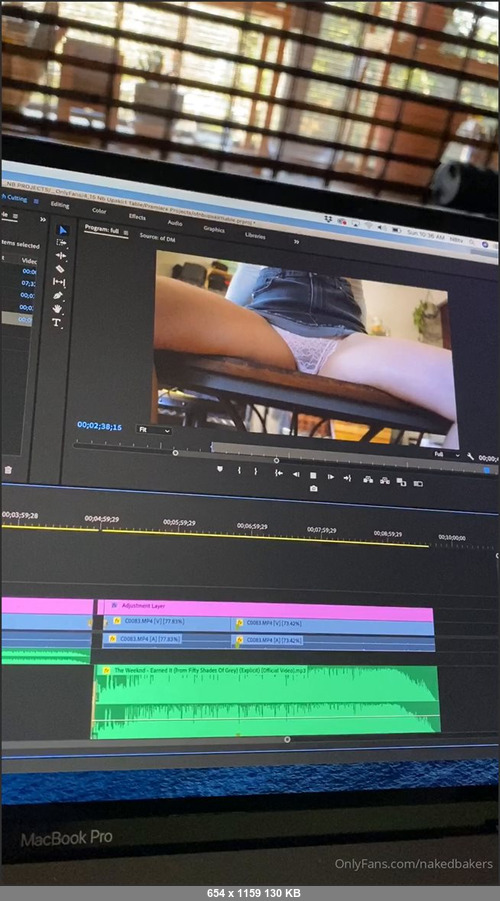Switch to the Editing workspace
500x901 pixels.
pyautogui.click(x=60, y=205)
